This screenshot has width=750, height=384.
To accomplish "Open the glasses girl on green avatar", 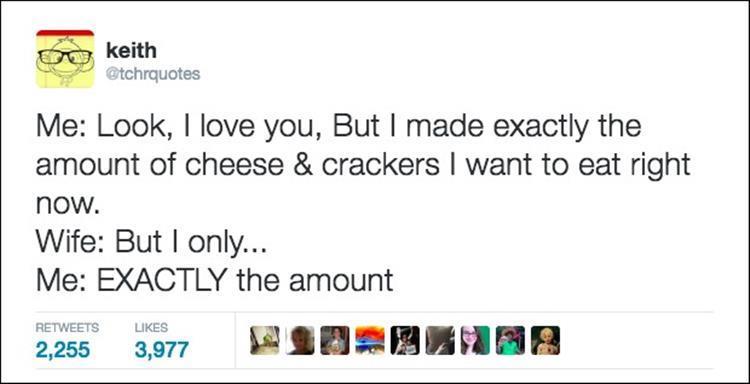I will 475,340.
